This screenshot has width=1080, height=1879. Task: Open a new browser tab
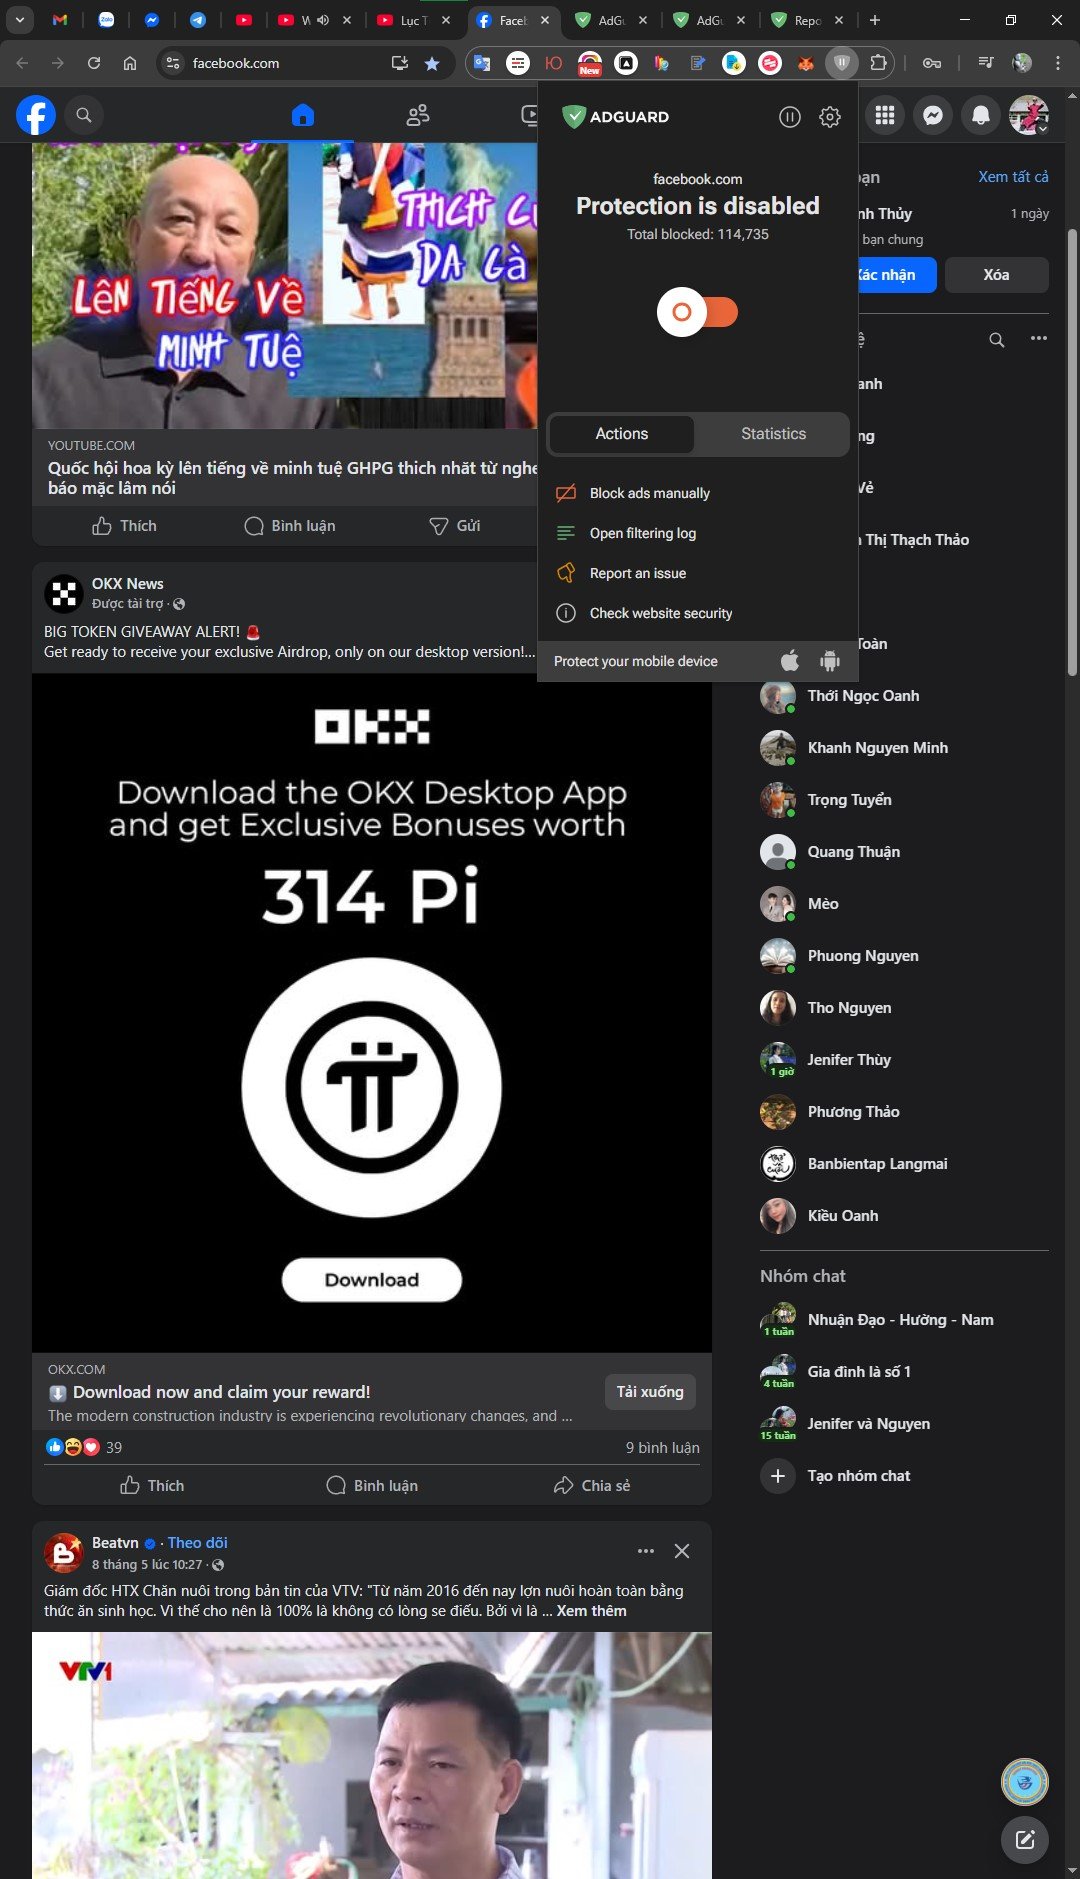tap(875, 20)
